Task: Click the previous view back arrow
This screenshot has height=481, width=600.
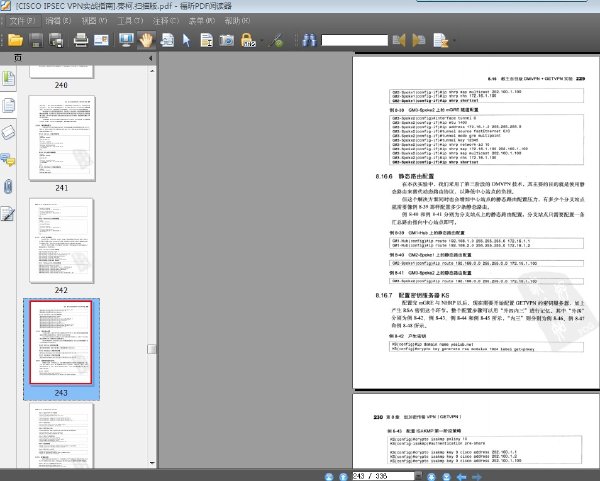Action: pos(461,476)
